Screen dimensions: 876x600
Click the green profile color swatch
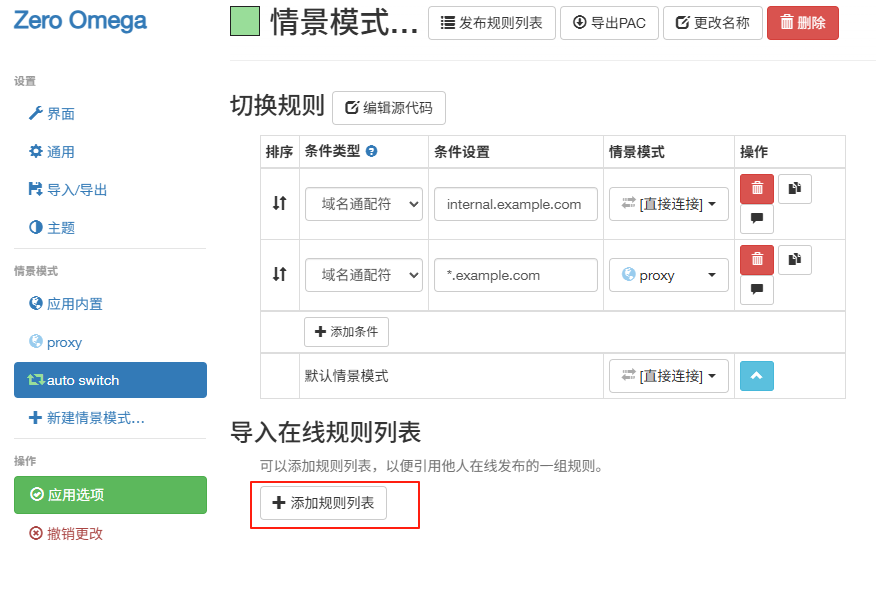pyautogui.click(x=245, y=22)
